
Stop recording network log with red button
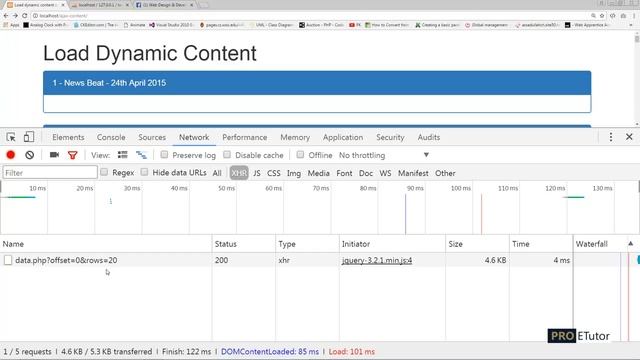pos(11,155)
